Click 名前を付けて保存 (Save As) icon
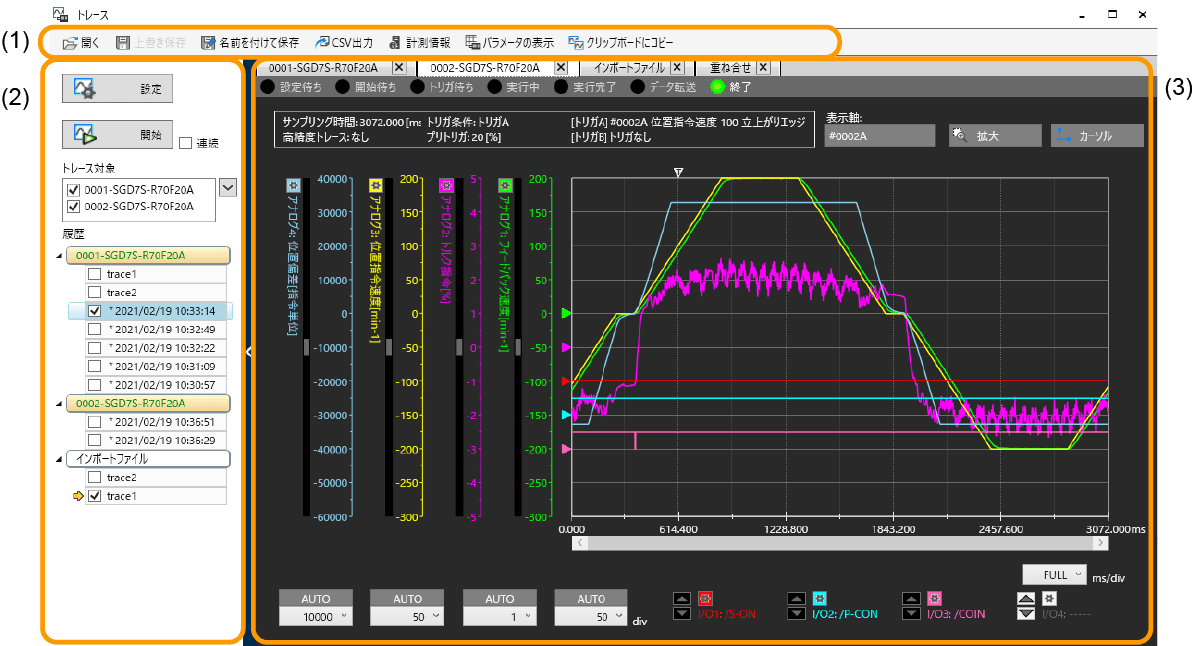The height and width of the screenshot is (646, 1192). (x=208, y=43)
